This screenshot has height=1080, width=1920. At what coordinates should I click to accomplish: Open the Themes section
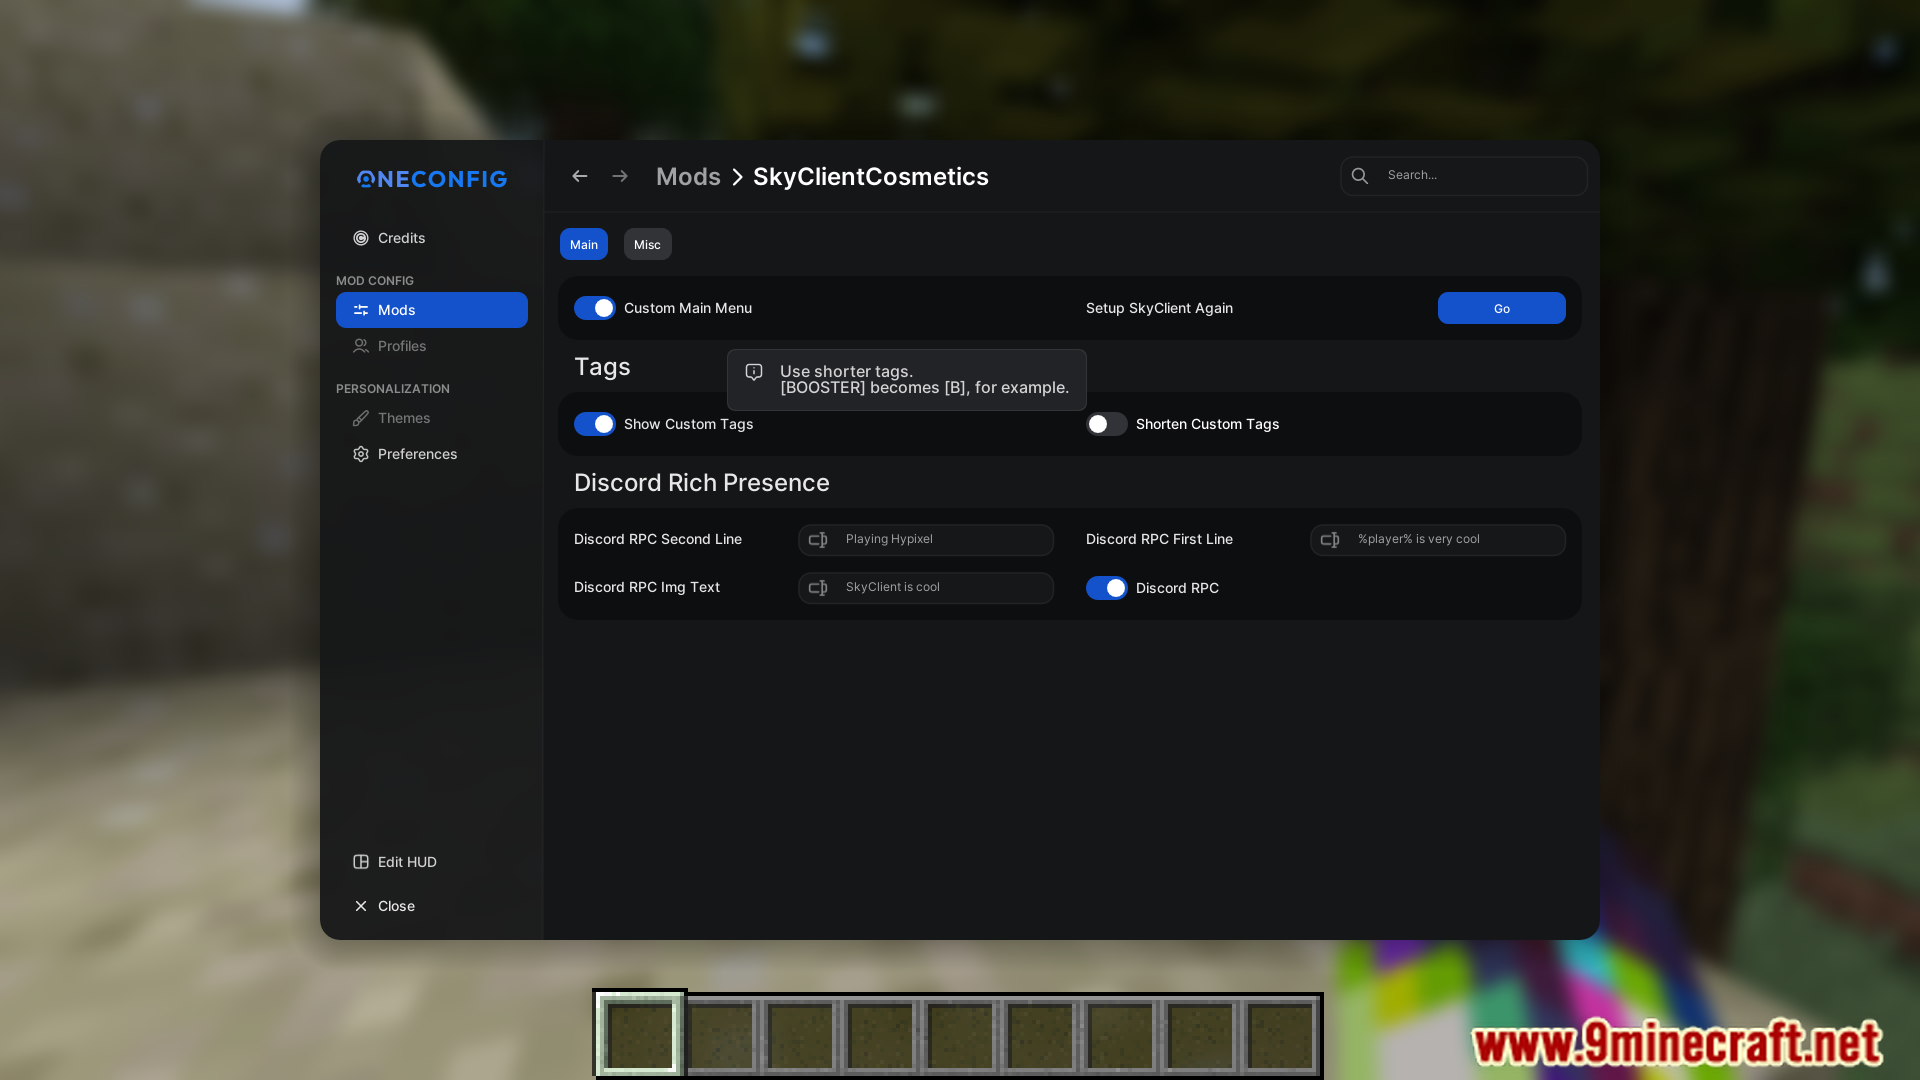[432, 418]
